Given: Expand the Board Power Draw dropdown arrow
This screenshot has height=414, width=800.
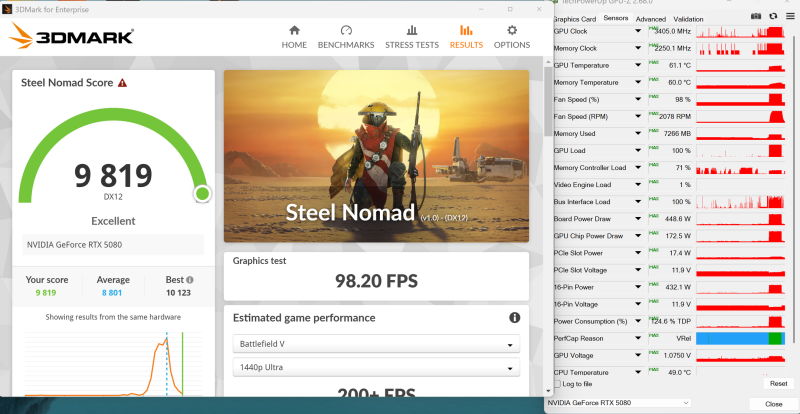Looking at the screenshot, I should point(638,219).
